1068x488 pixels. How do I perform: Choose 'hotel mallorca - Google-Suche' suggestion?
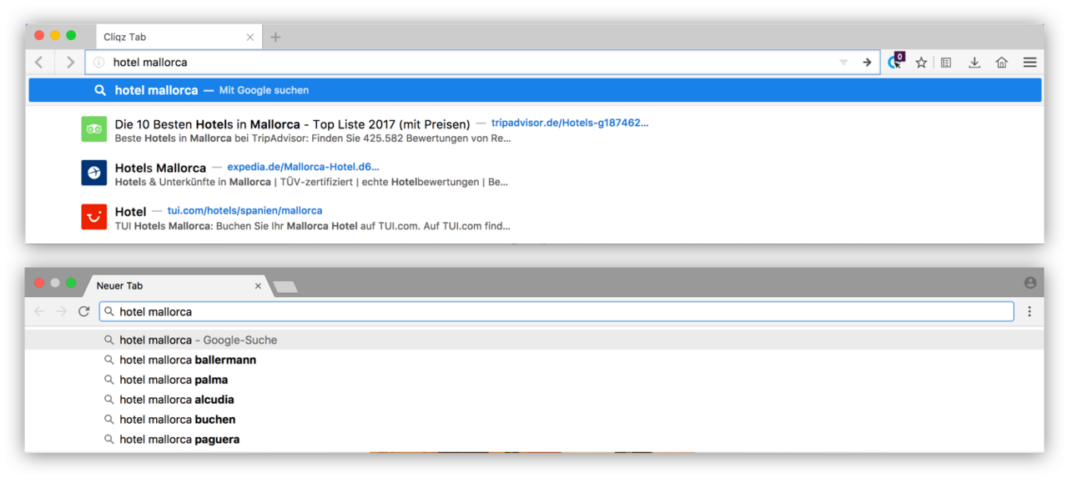(535, 340)
